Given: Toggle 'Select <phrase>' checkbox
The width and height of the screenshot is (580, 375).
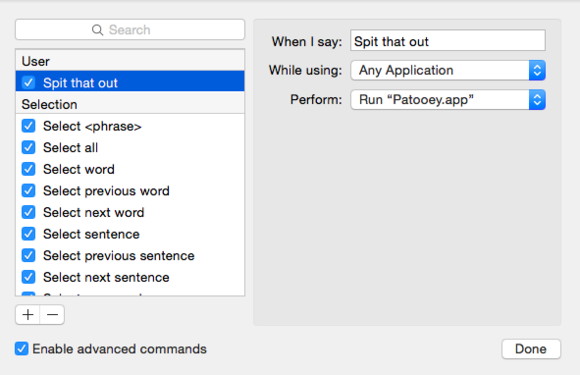Looking at the screenshot, I should 28,126.
